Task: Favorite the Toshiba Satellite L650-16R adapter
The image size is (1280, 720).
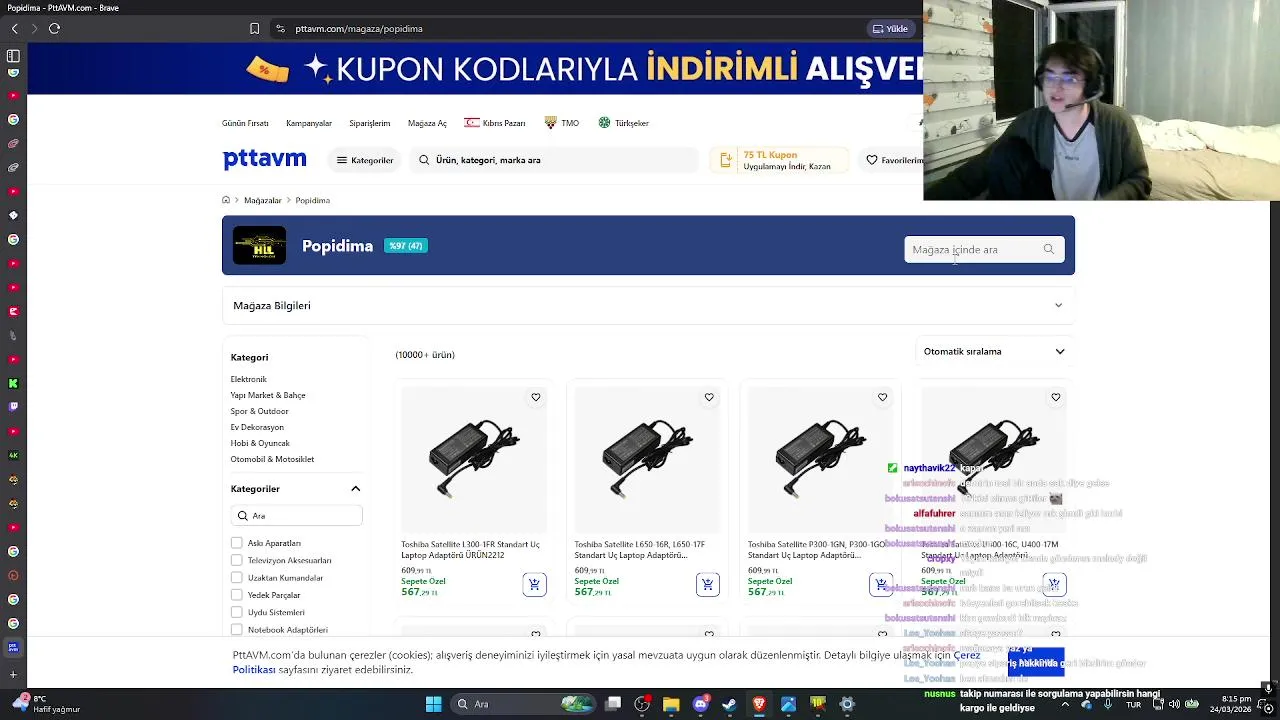Action: [x=709, y=397]
